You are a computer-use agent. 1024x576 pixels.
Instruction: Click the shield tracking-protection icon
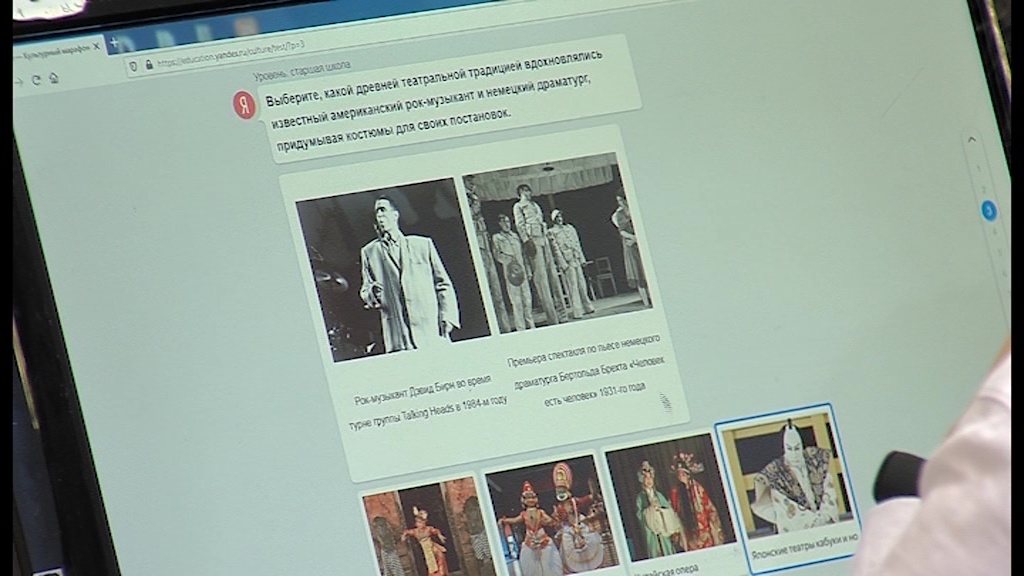133,67
